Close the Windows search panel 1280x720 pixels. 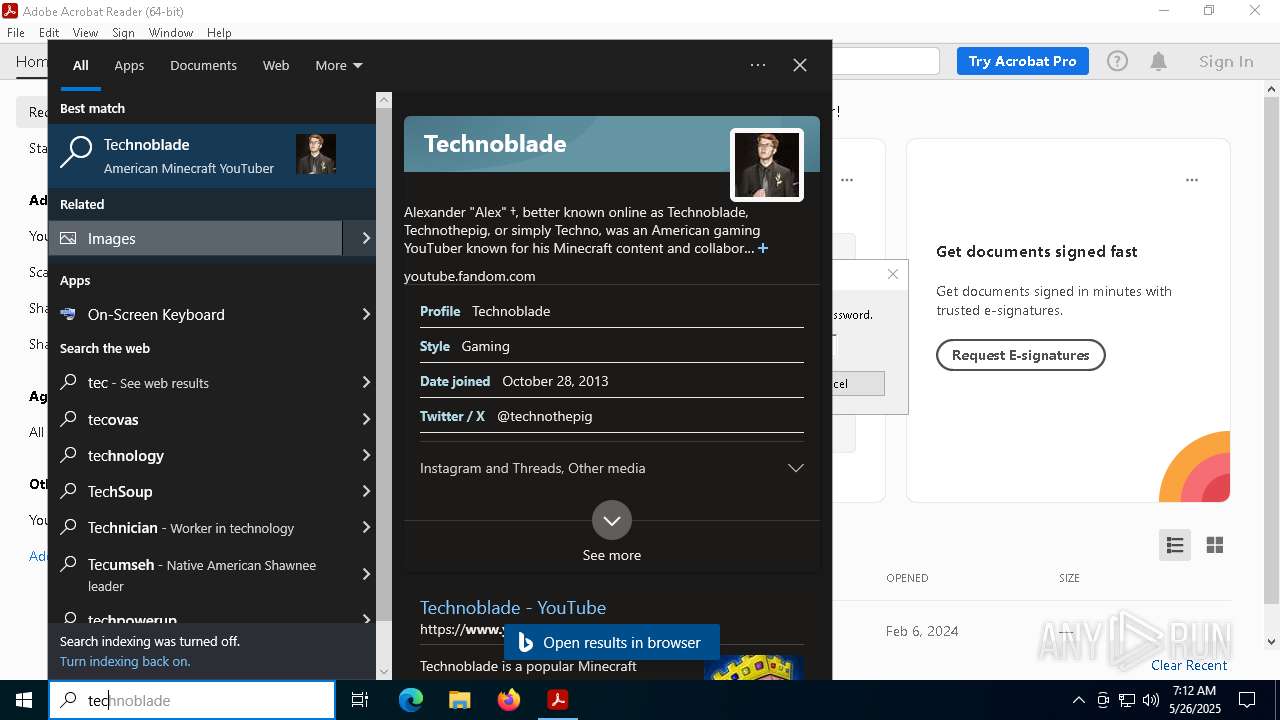tap(800, 65)
